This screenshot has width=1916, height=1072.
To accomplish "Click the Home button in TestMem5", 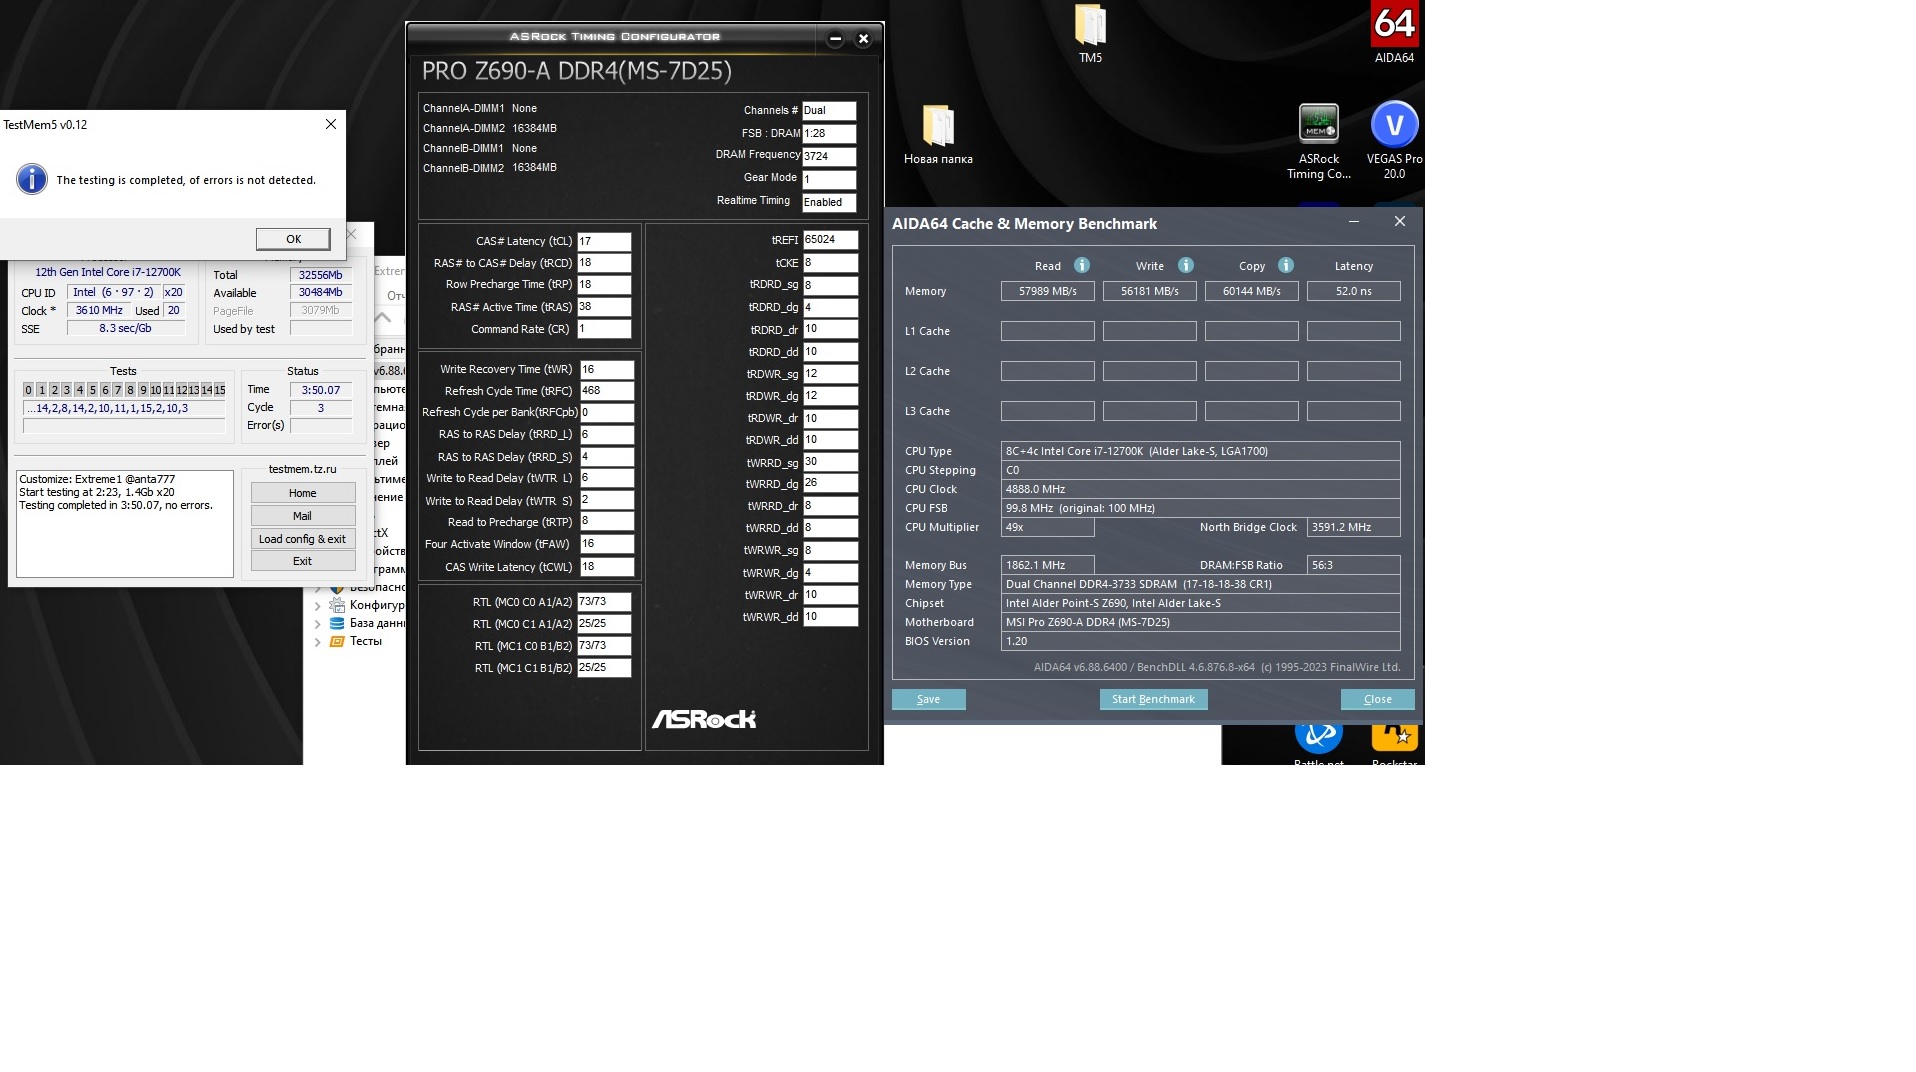I will point(303,493).
